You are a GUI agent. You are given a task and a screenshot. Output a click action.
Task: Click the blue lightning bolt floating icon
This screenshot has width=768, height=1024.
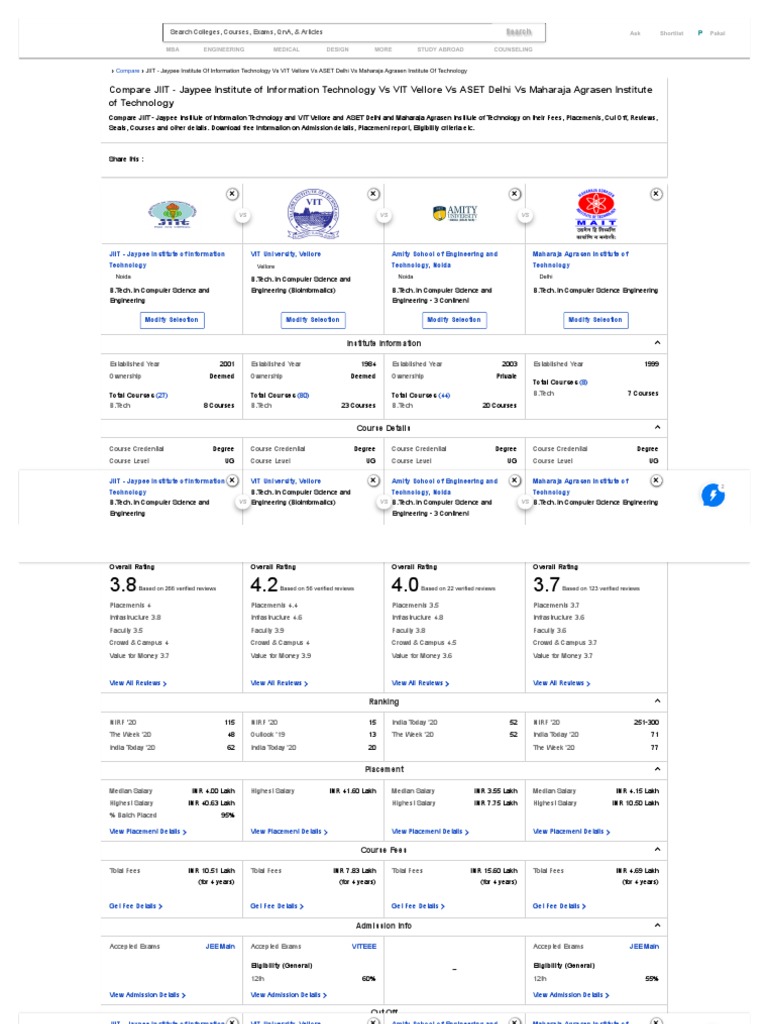click(x=713, y=494)
